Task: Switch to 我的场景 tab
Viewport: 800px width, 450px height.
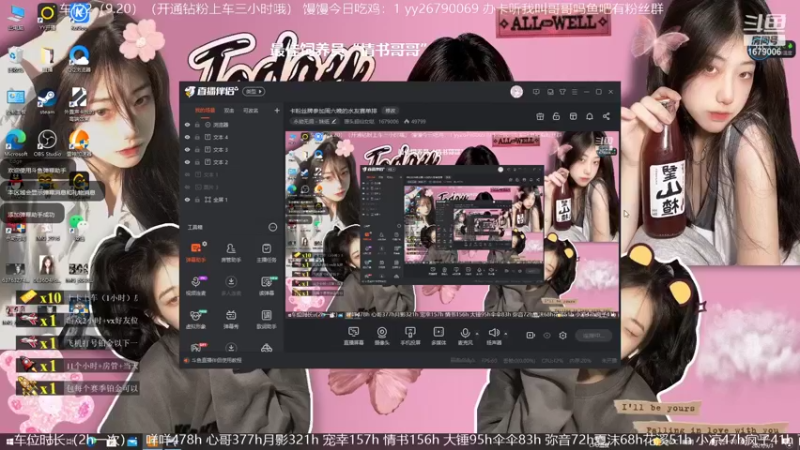Action: [205, 110]
